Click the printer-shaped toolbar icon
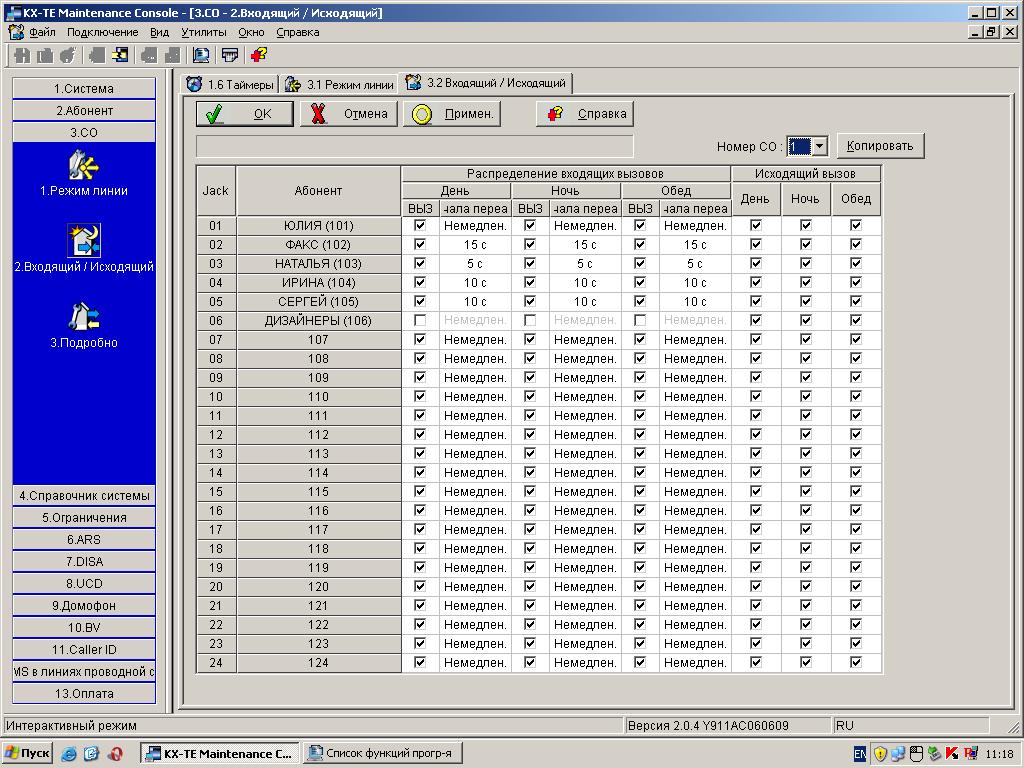1024x768 pixels. [x=230, y=55]
